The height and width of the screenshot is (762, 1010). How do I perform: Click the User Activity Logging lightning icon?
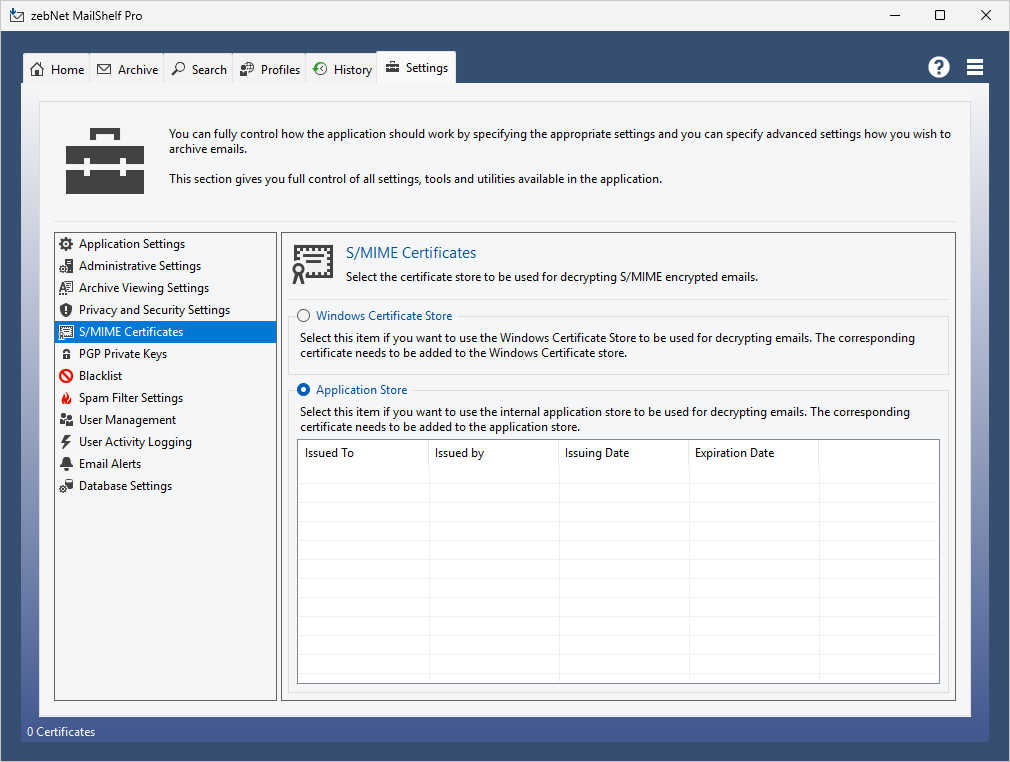tap(66, 442)
